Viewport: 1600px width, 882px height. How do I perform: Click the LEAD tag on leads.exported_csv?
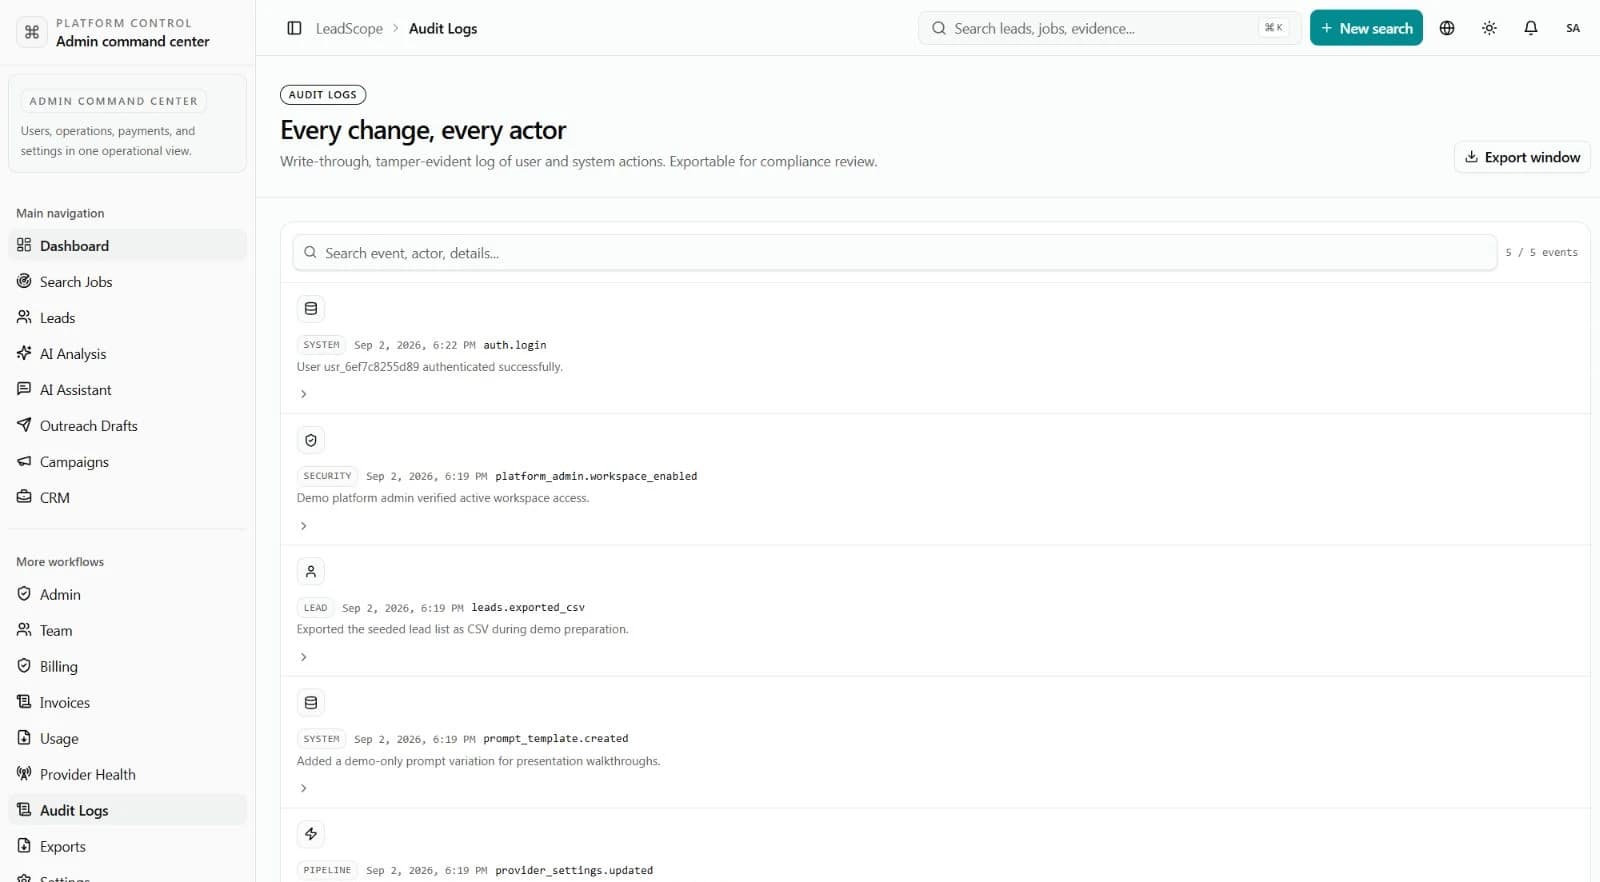tap(315, 608)
